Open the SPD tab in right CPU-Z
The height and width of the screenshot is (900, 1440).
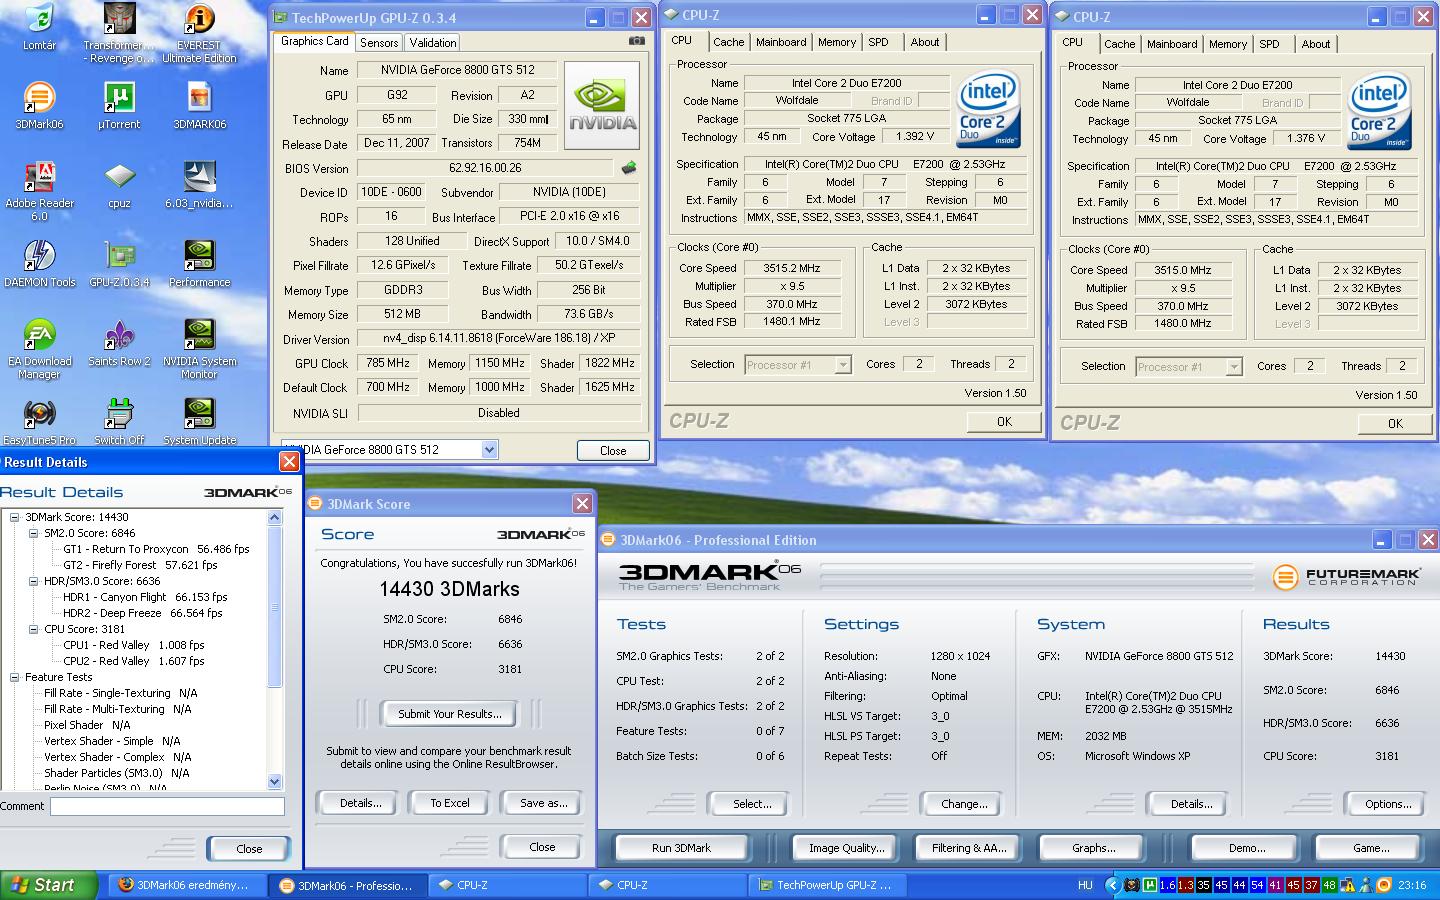(x=1269, y=44)
